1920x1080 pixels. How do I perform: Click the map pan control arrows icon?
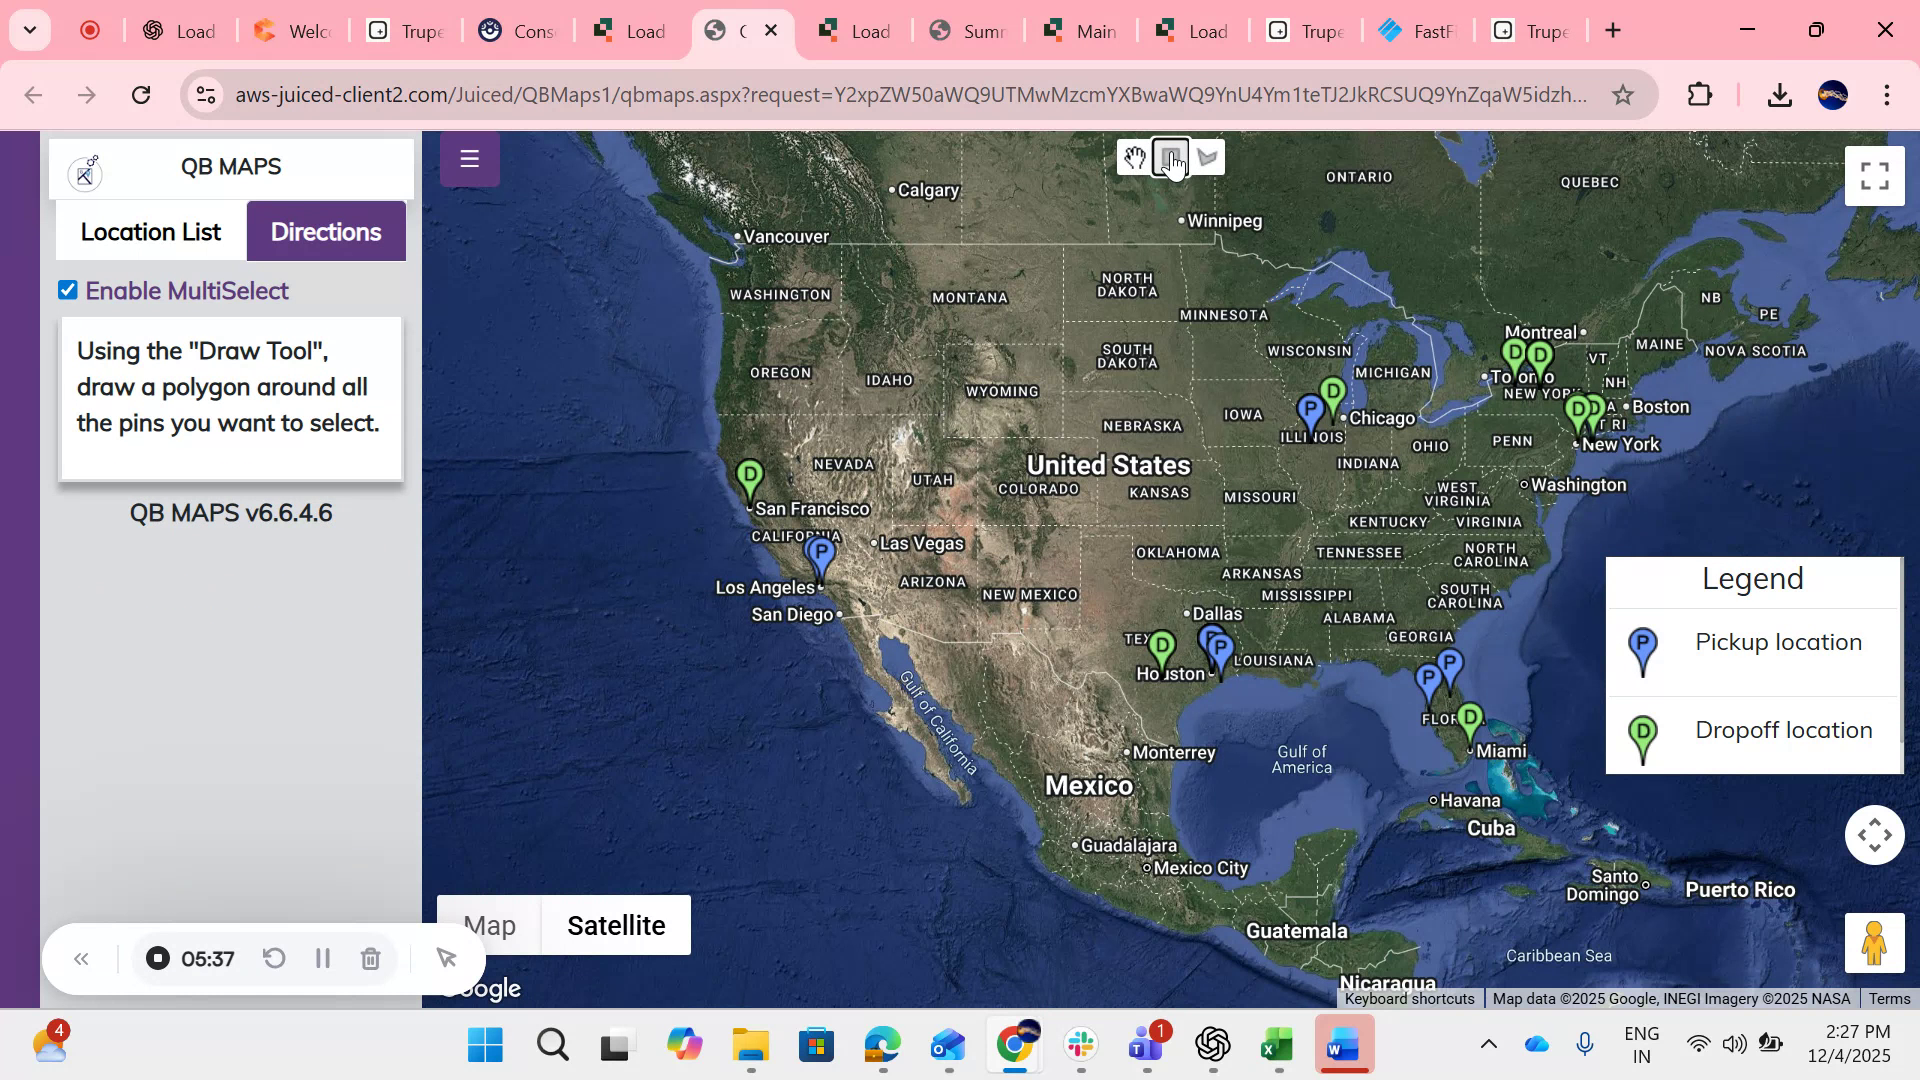coord(1874,835)
